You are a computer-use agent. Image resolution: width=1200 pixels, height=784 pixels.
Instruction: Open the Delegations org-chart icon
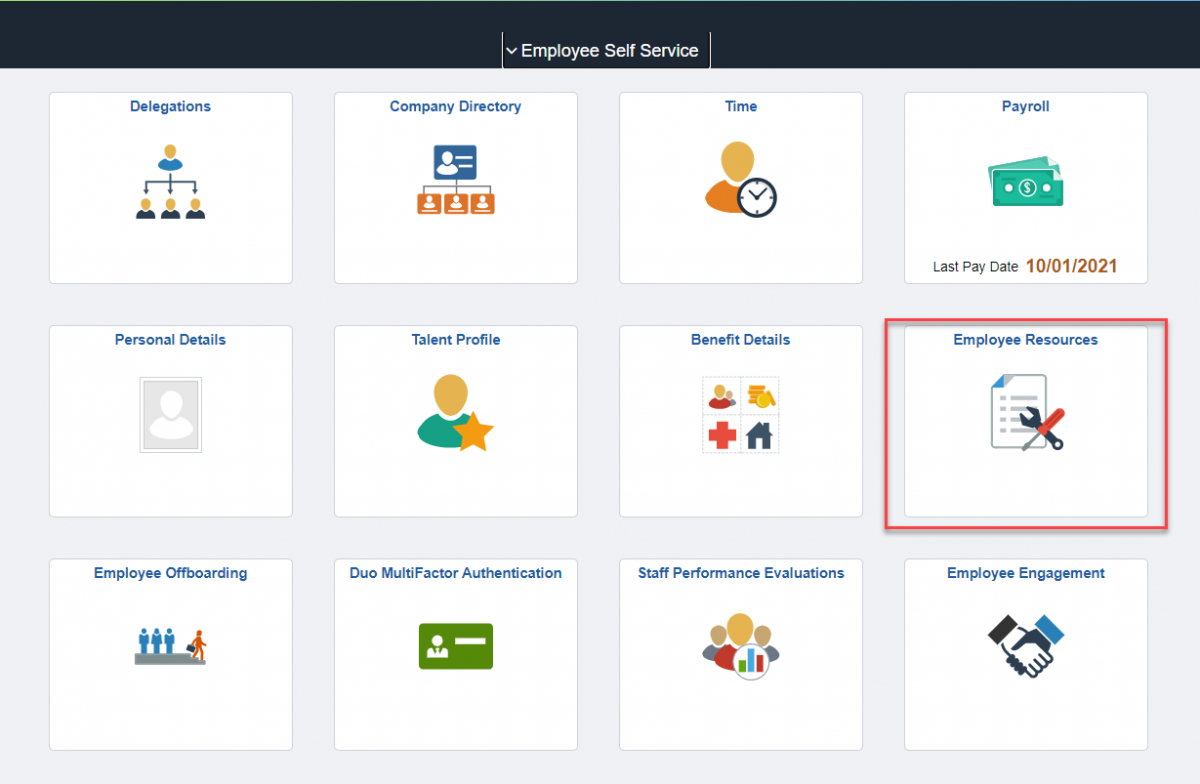click(170, 182)
